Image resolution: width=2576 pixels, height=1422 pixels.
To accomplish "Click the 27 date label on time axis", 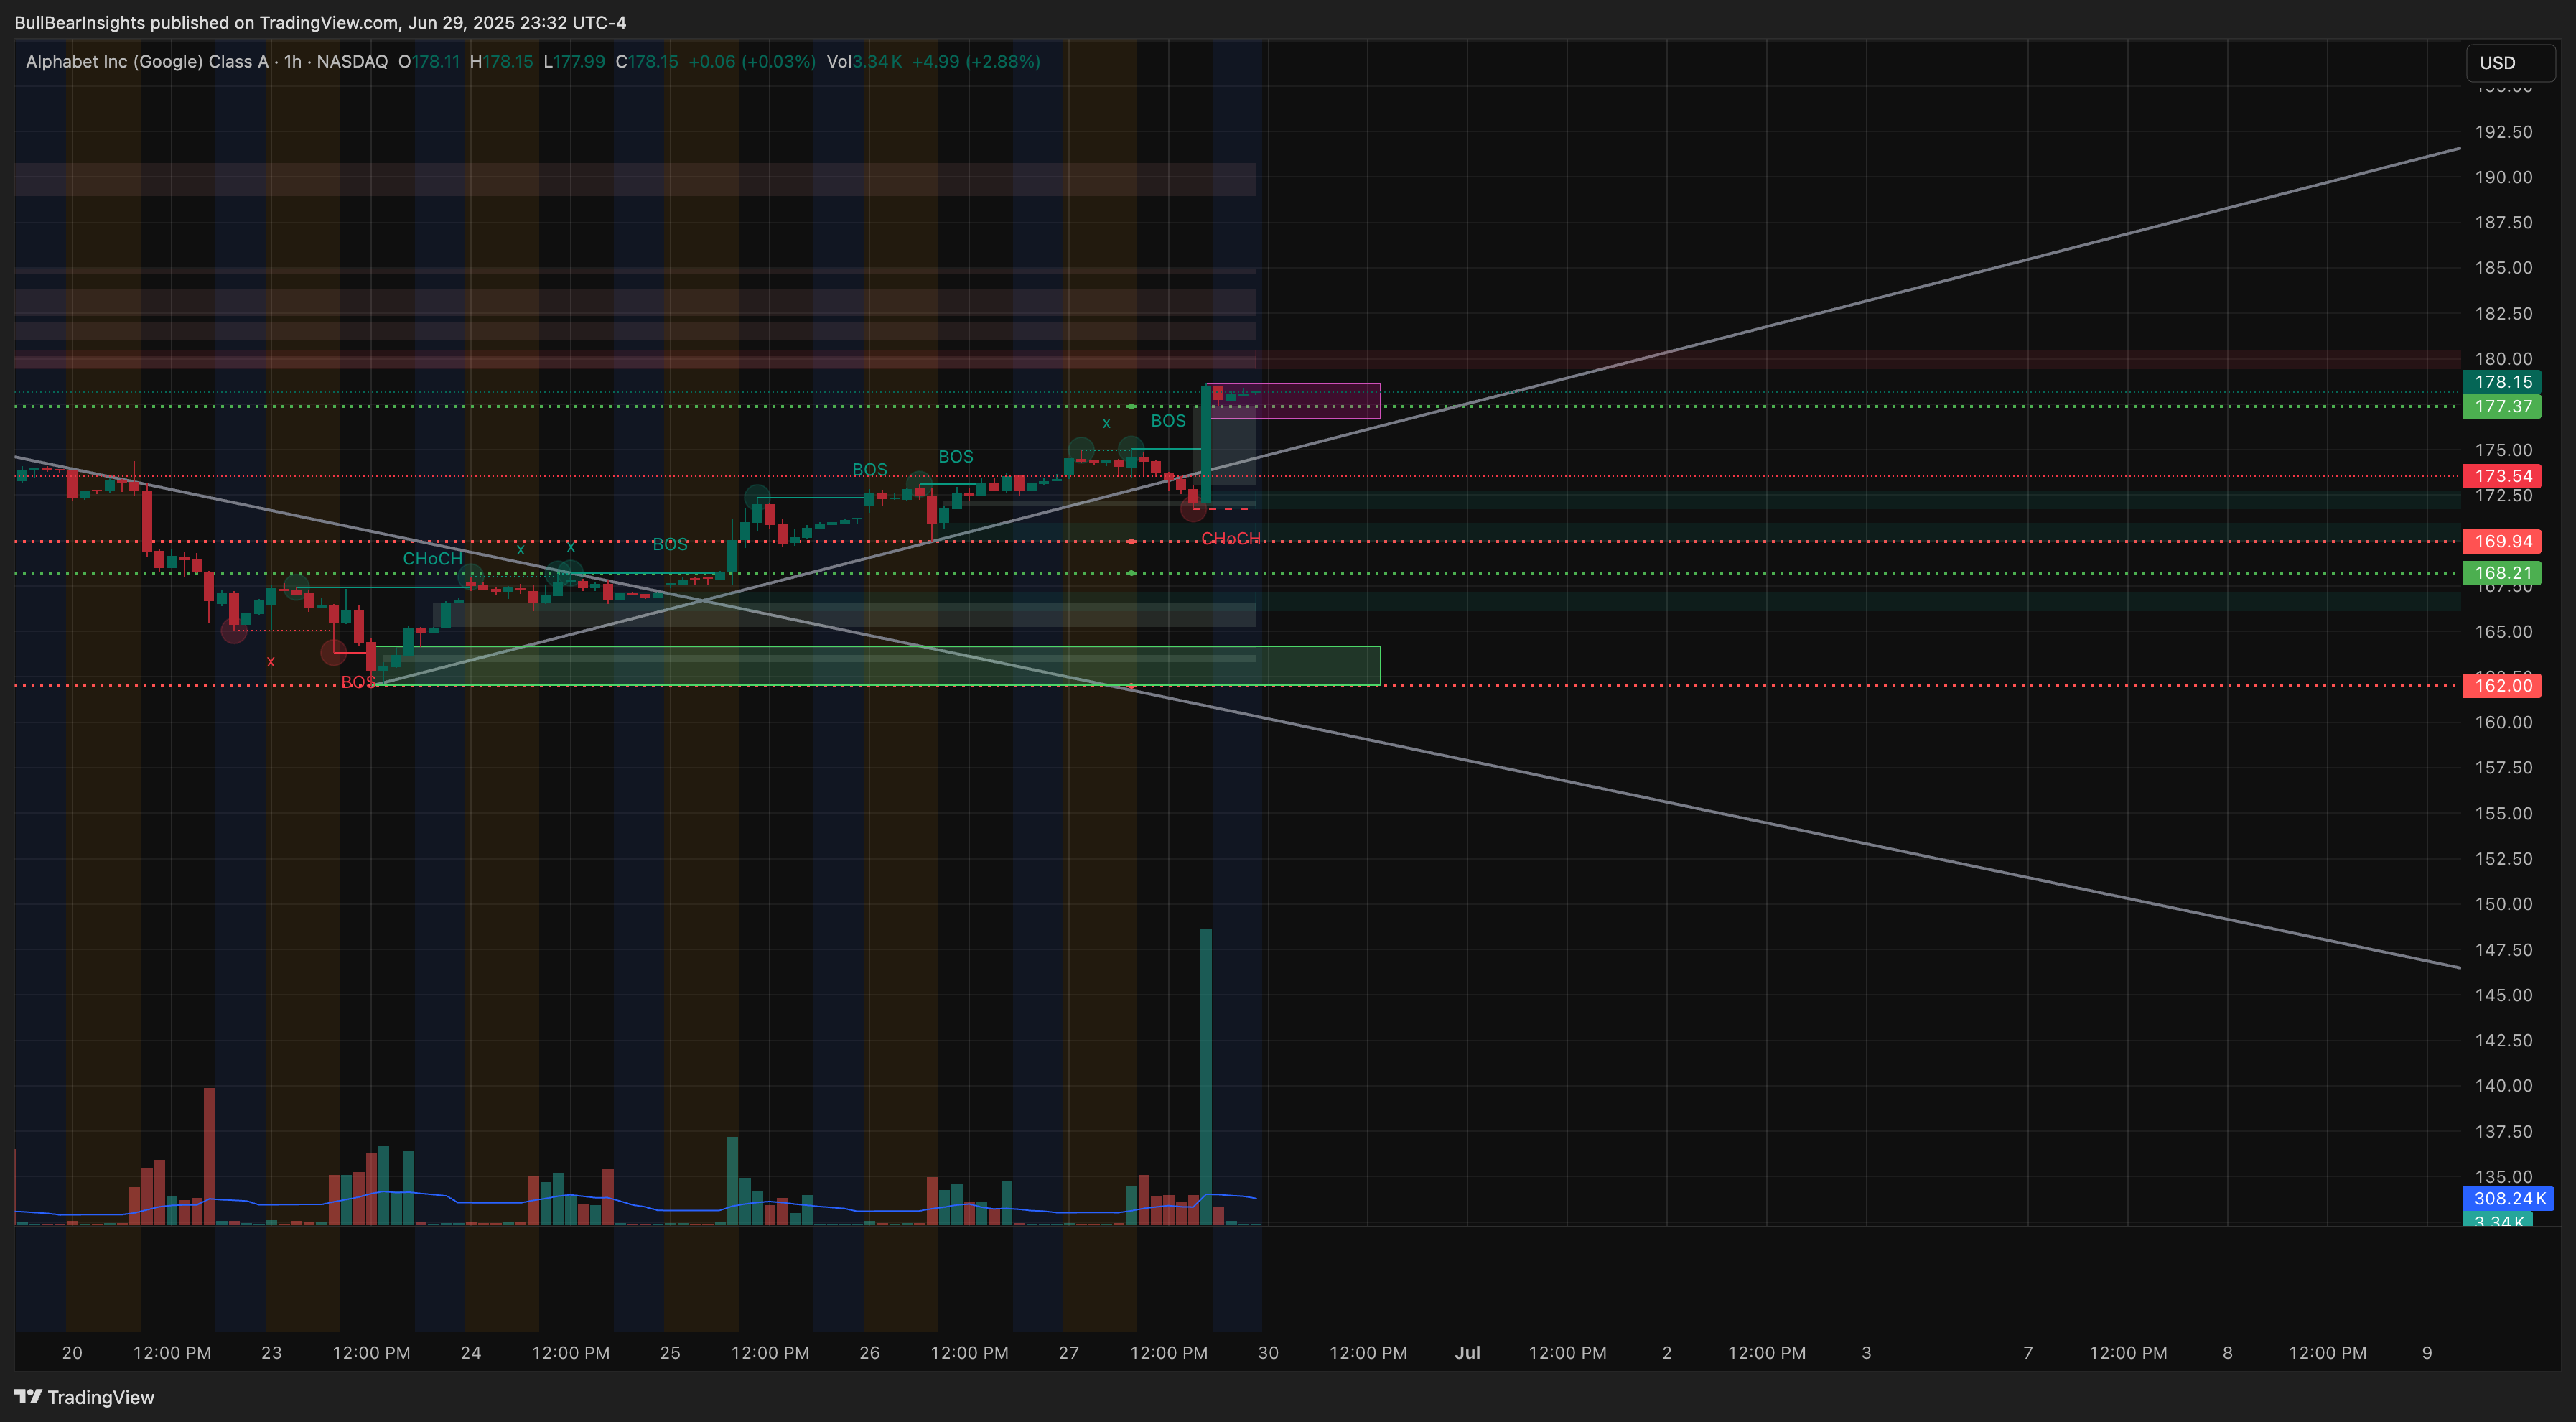I will [x=1069, y=1353].
